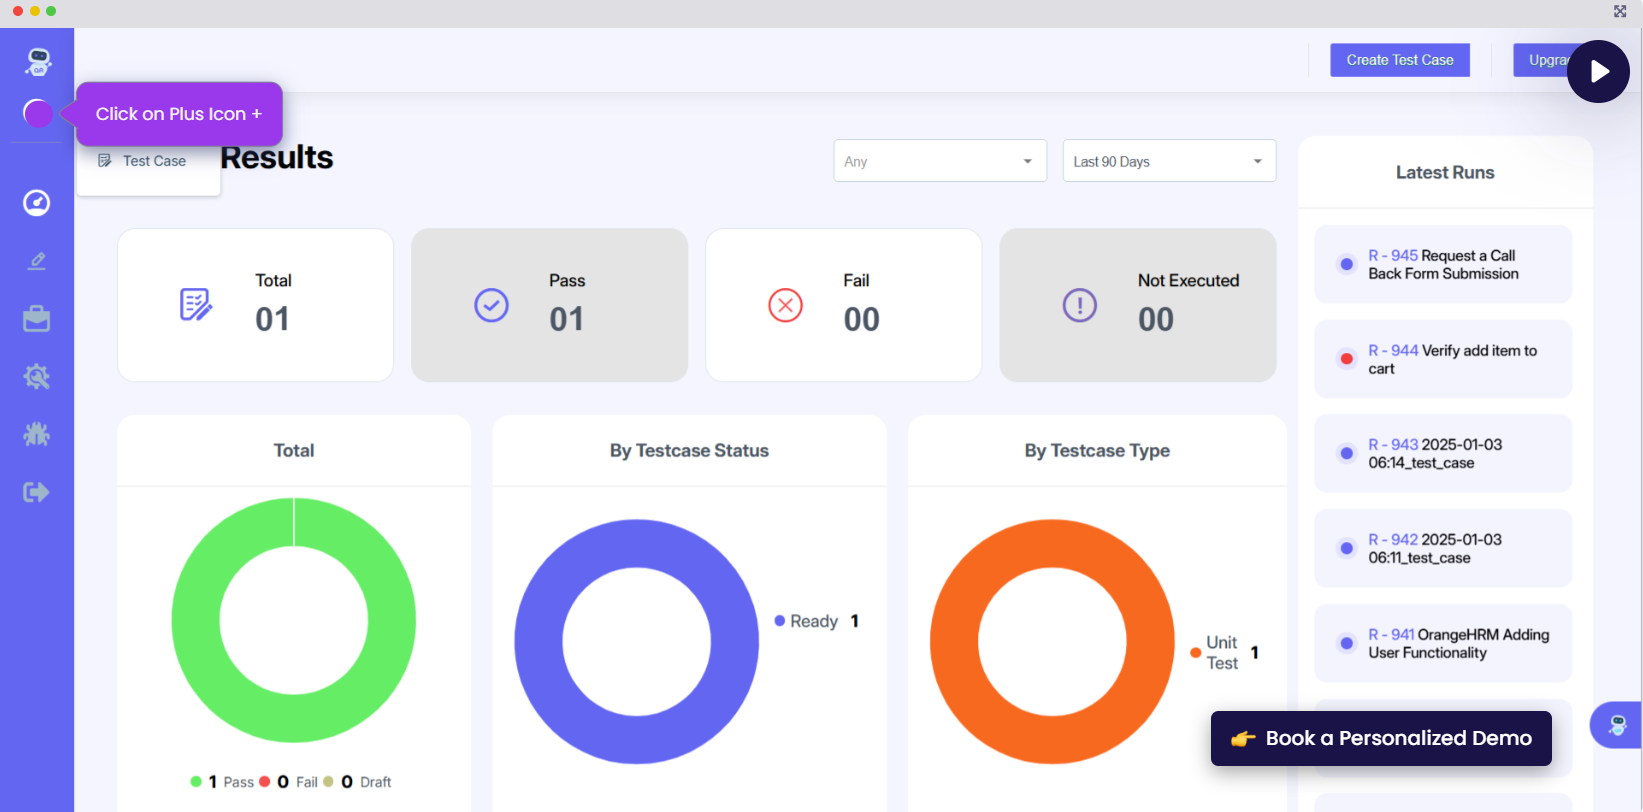1643x812 pixels.
Task: Click the Create Test Case button
Action: click(x=1399, y=60)
